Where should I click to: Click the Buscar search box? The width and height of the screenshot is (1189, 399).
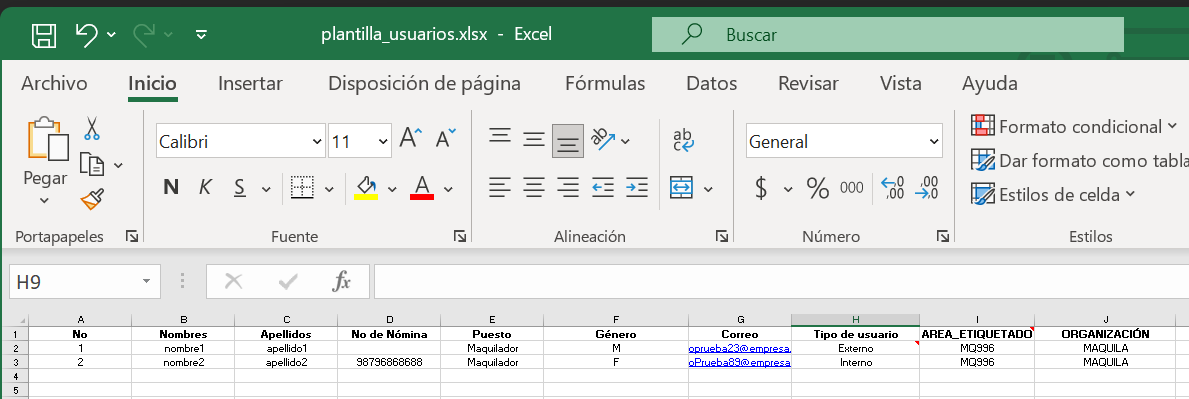887,35
